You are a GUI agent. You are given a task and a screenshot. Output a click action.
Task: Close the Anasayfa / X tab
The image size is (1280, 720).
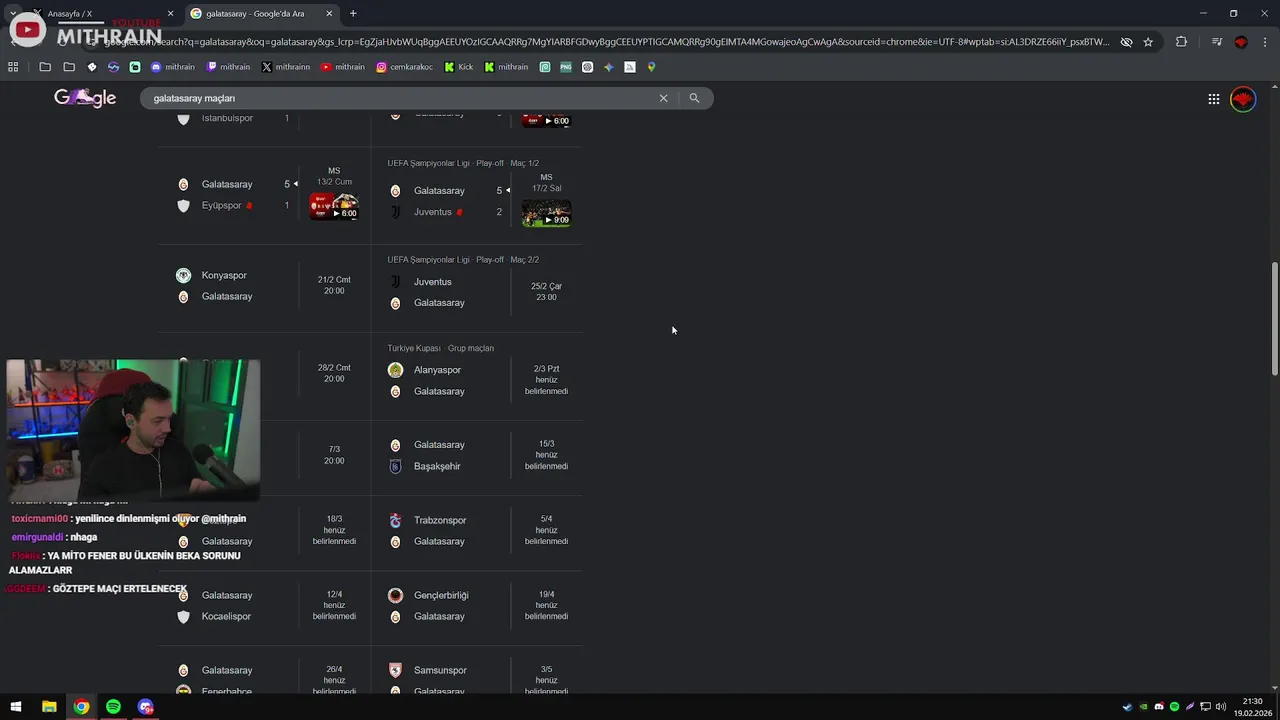[x=170, y=14]
